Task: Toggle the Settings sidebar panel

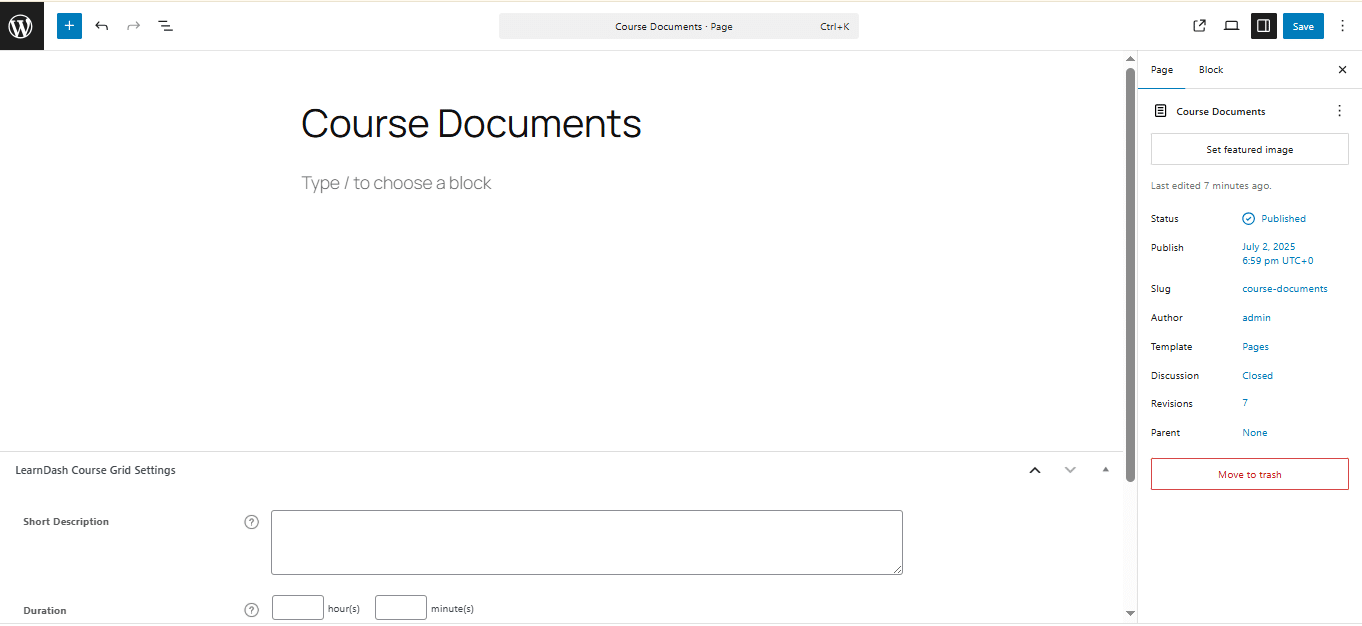Action: [x=1264, y=26]
